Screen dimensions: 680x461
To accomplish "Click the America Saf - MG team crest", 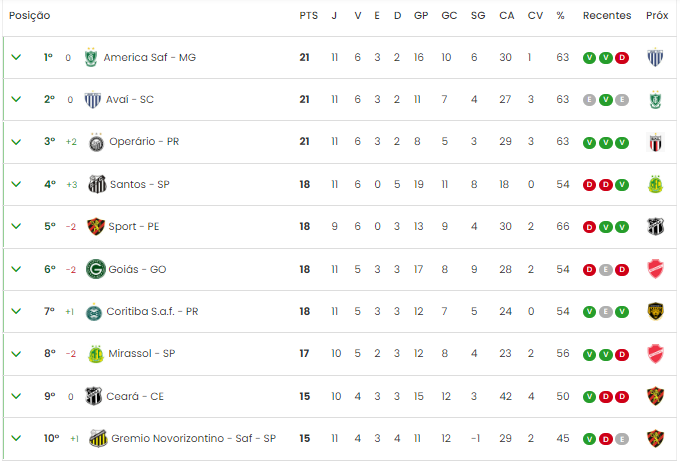I will (91, 57).
